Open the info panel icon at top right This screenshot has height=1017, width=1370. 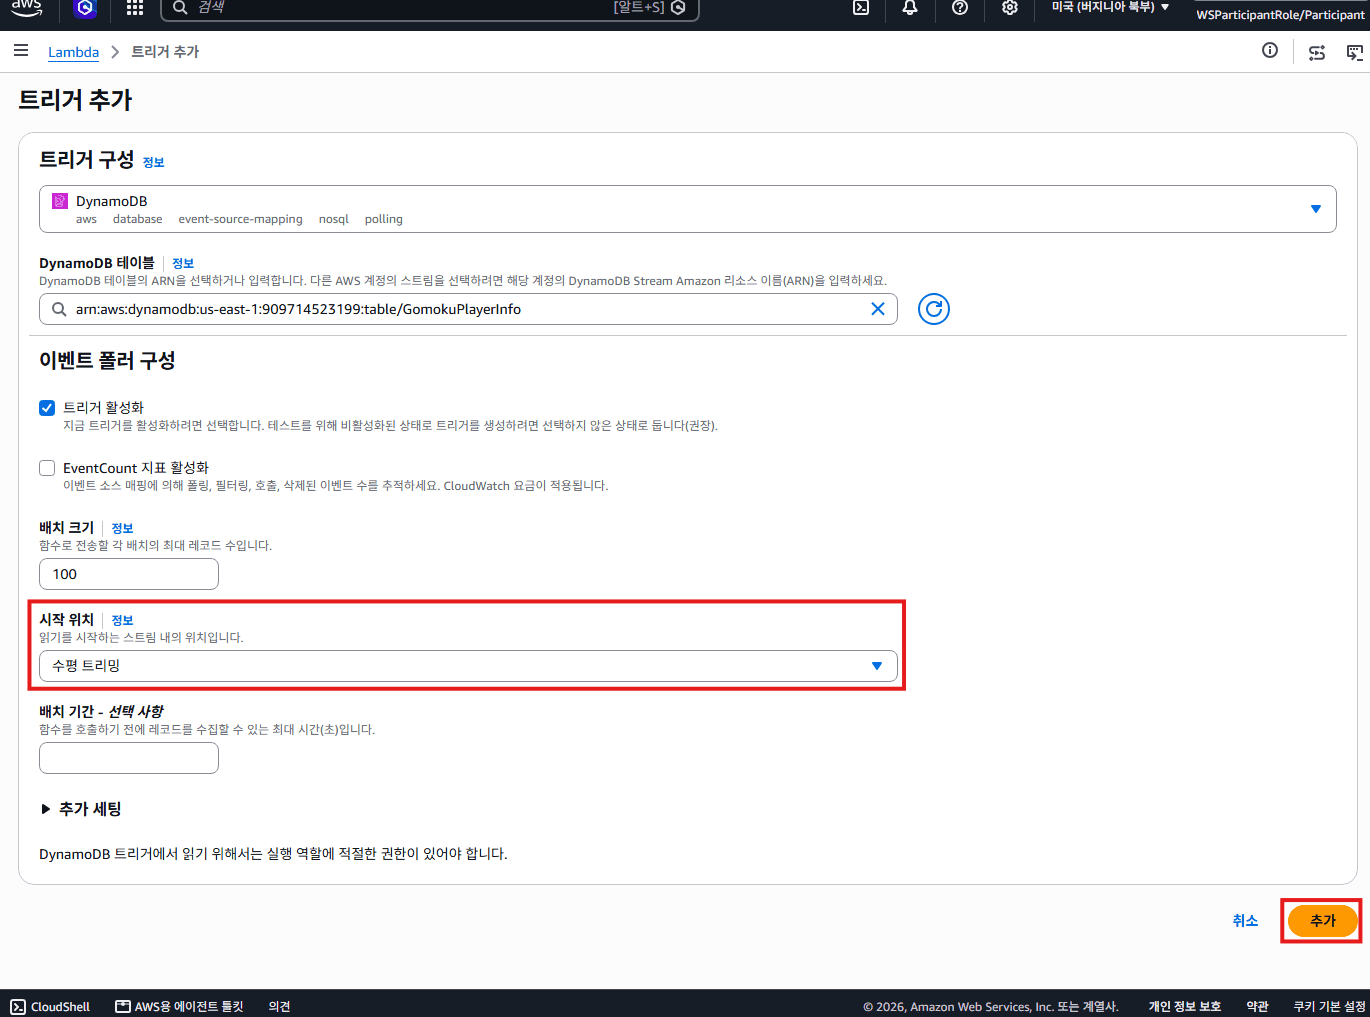point(1270,51)
